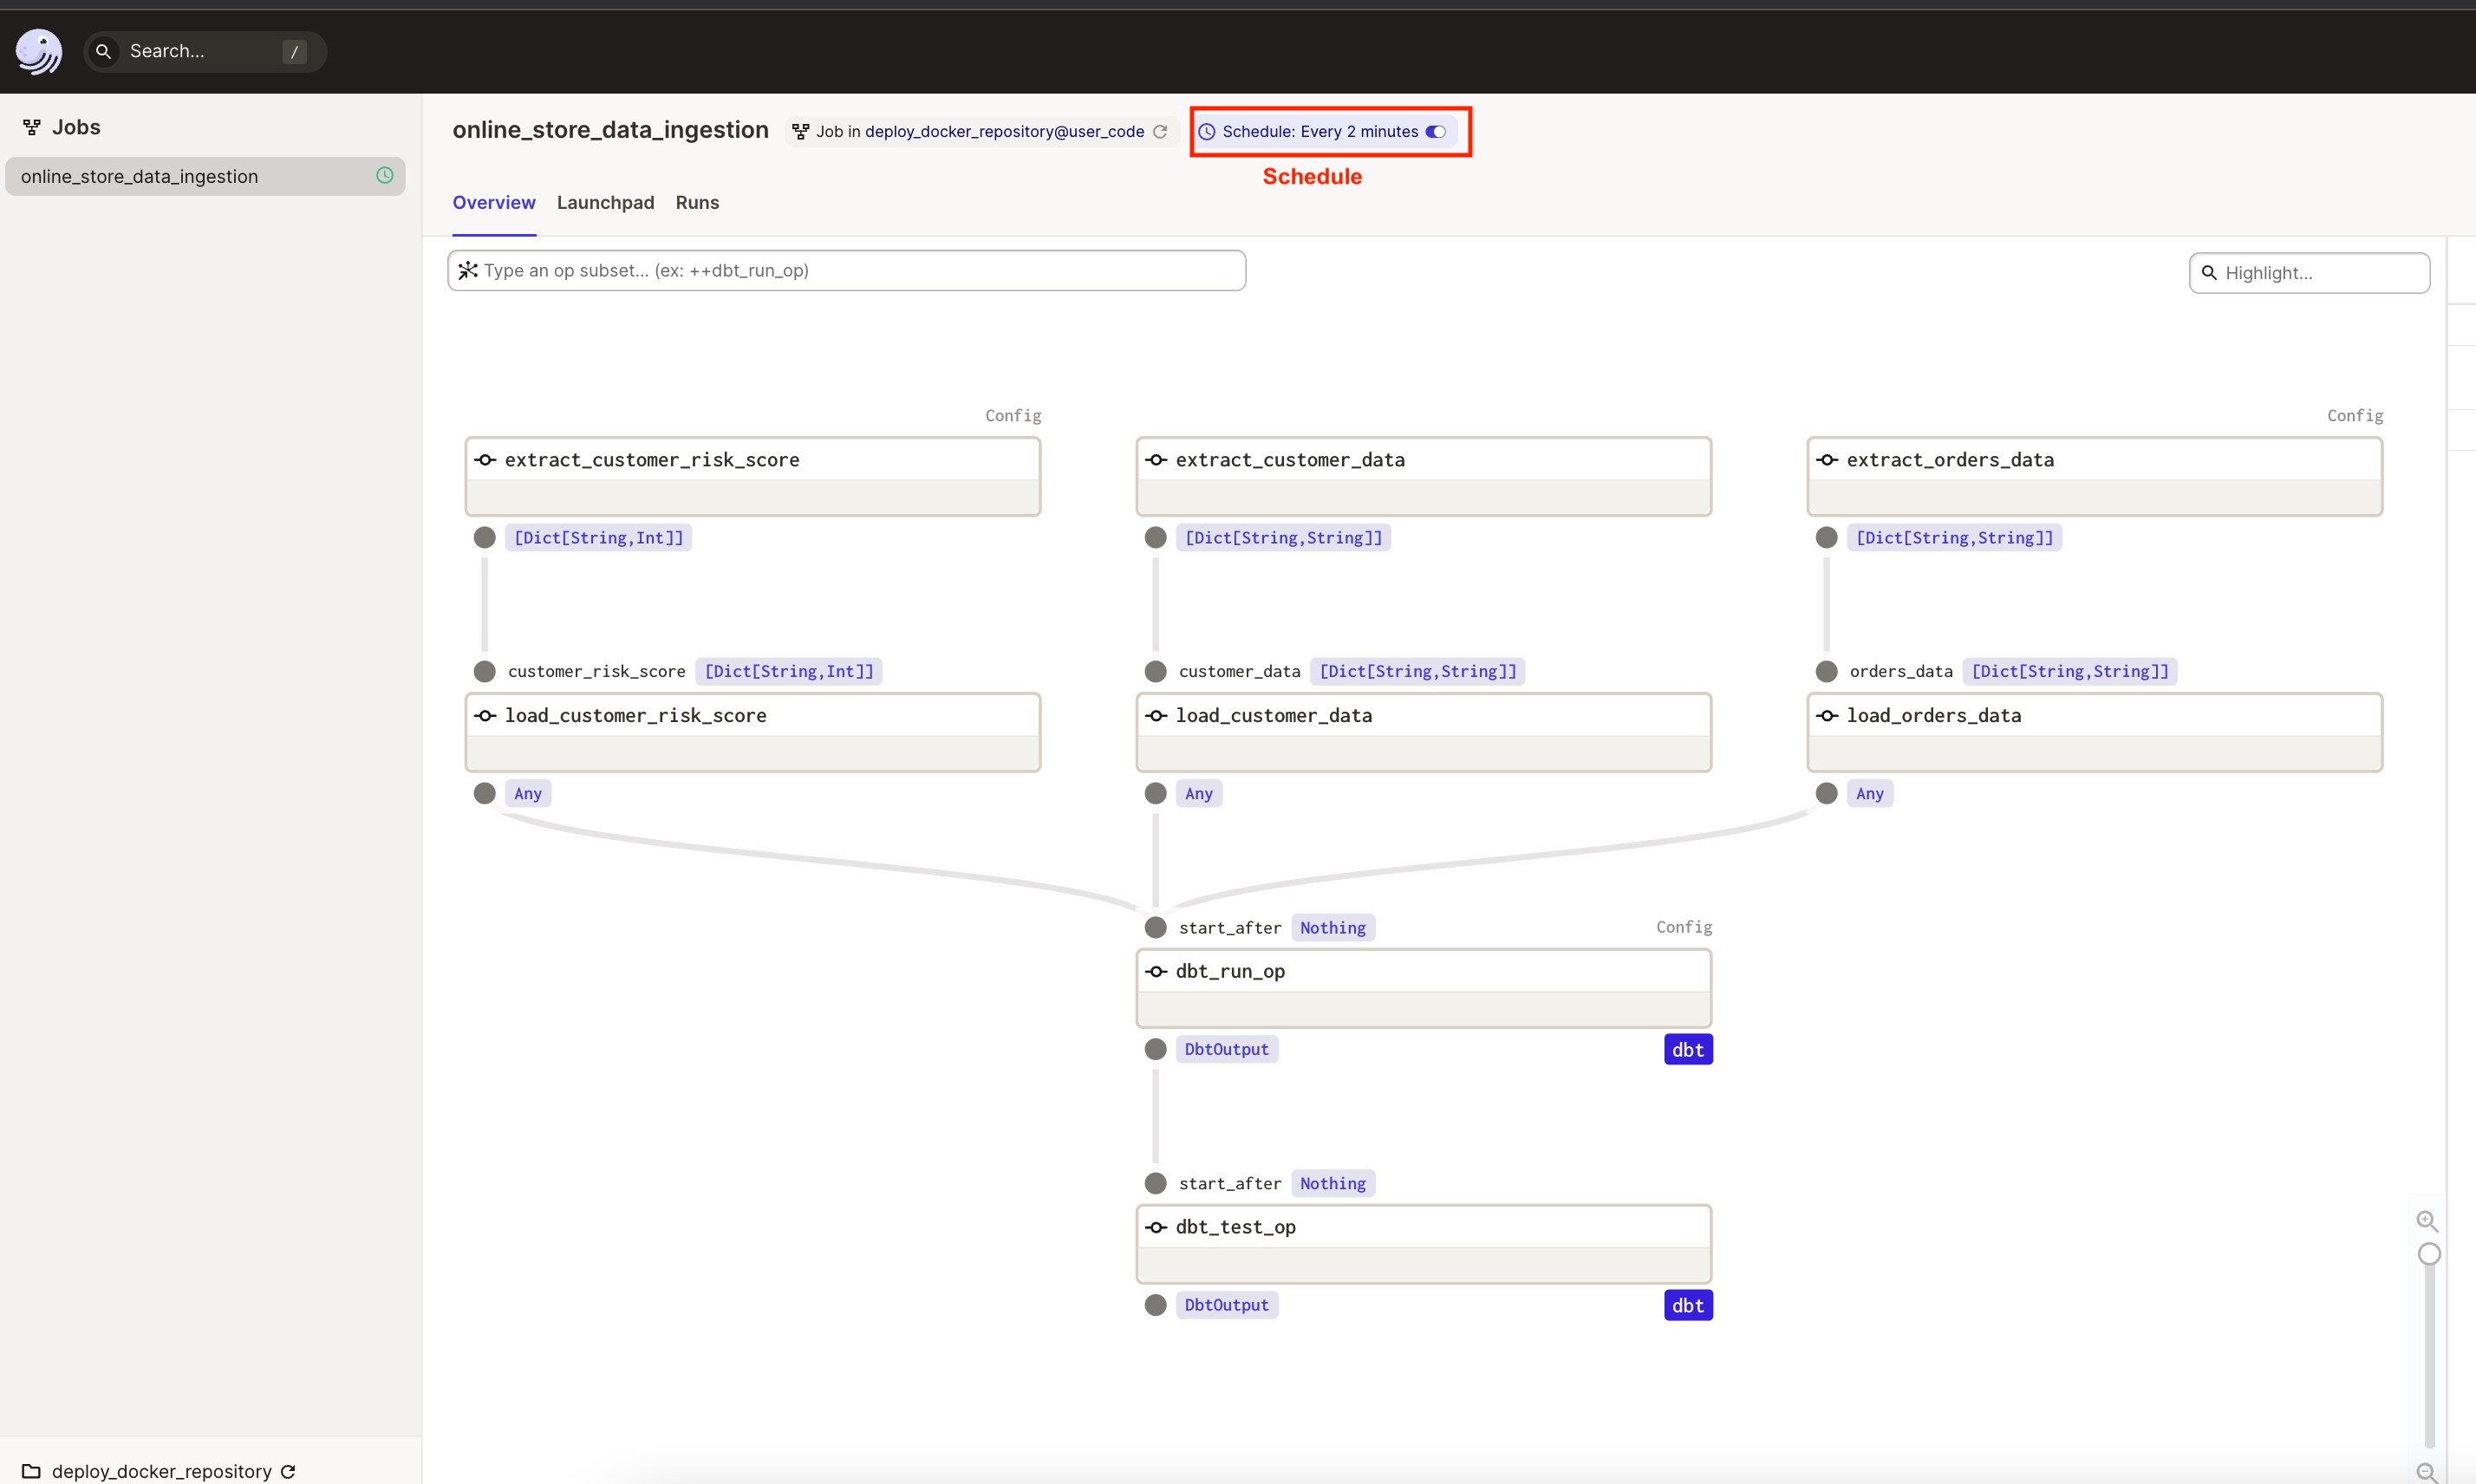The image size is (2476, 1484).
Task: Toggle the Every 2 minutes schedule switch
Action: pos(1436,132)
